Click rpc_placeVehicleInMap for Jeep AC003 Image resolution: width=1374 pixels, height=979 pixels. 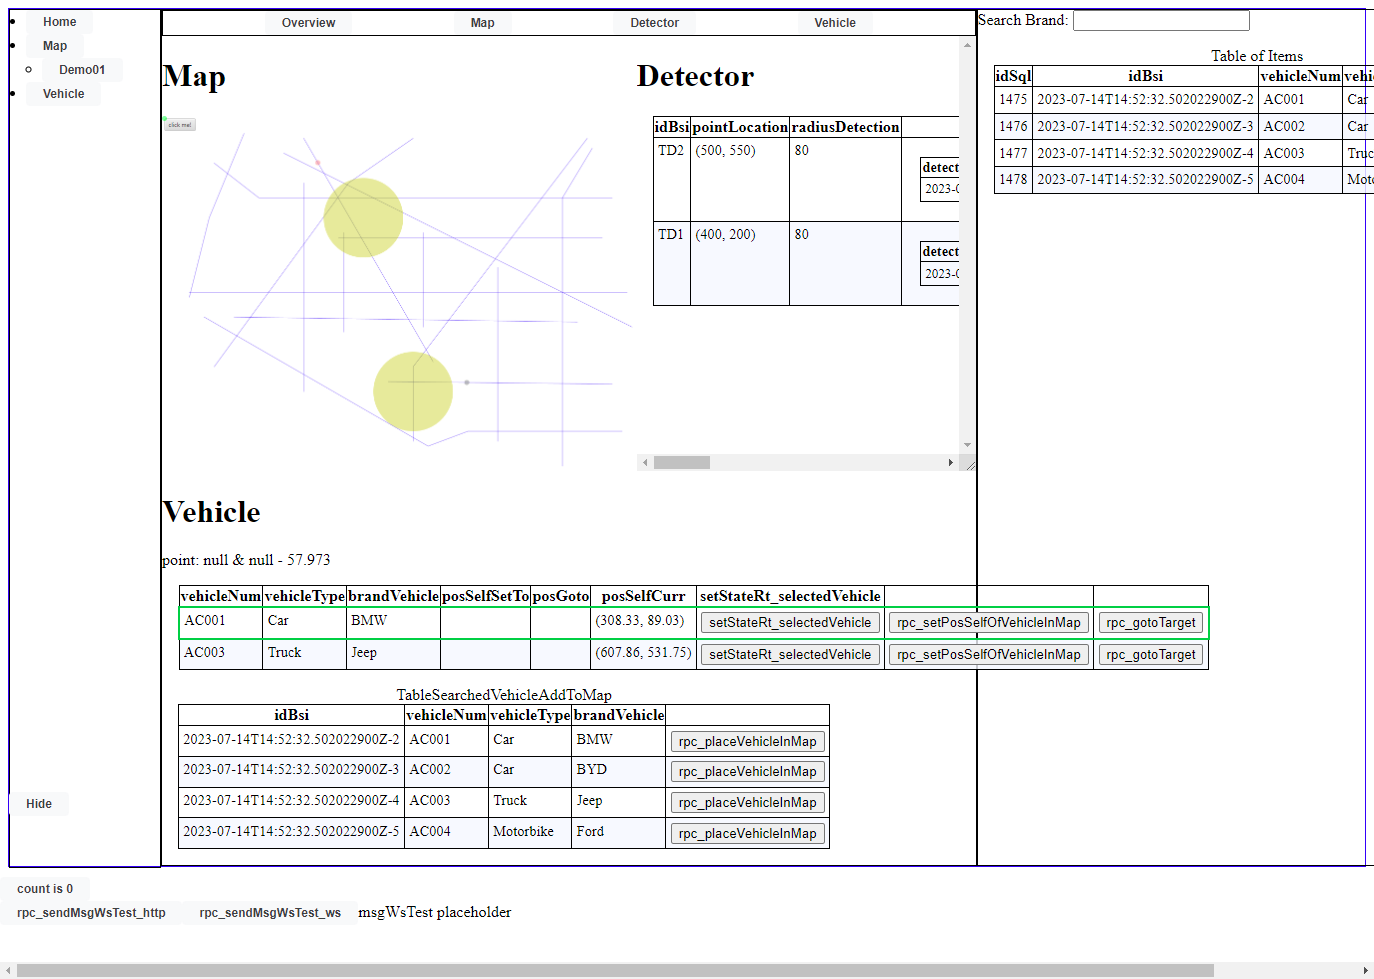[x=747, y=803]
